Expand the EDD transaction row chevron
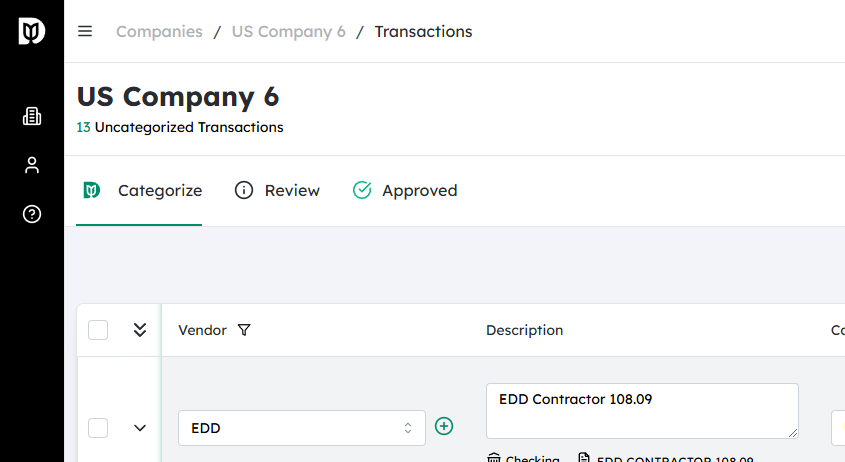Screen dimensions: 845x462 point(140,428)
